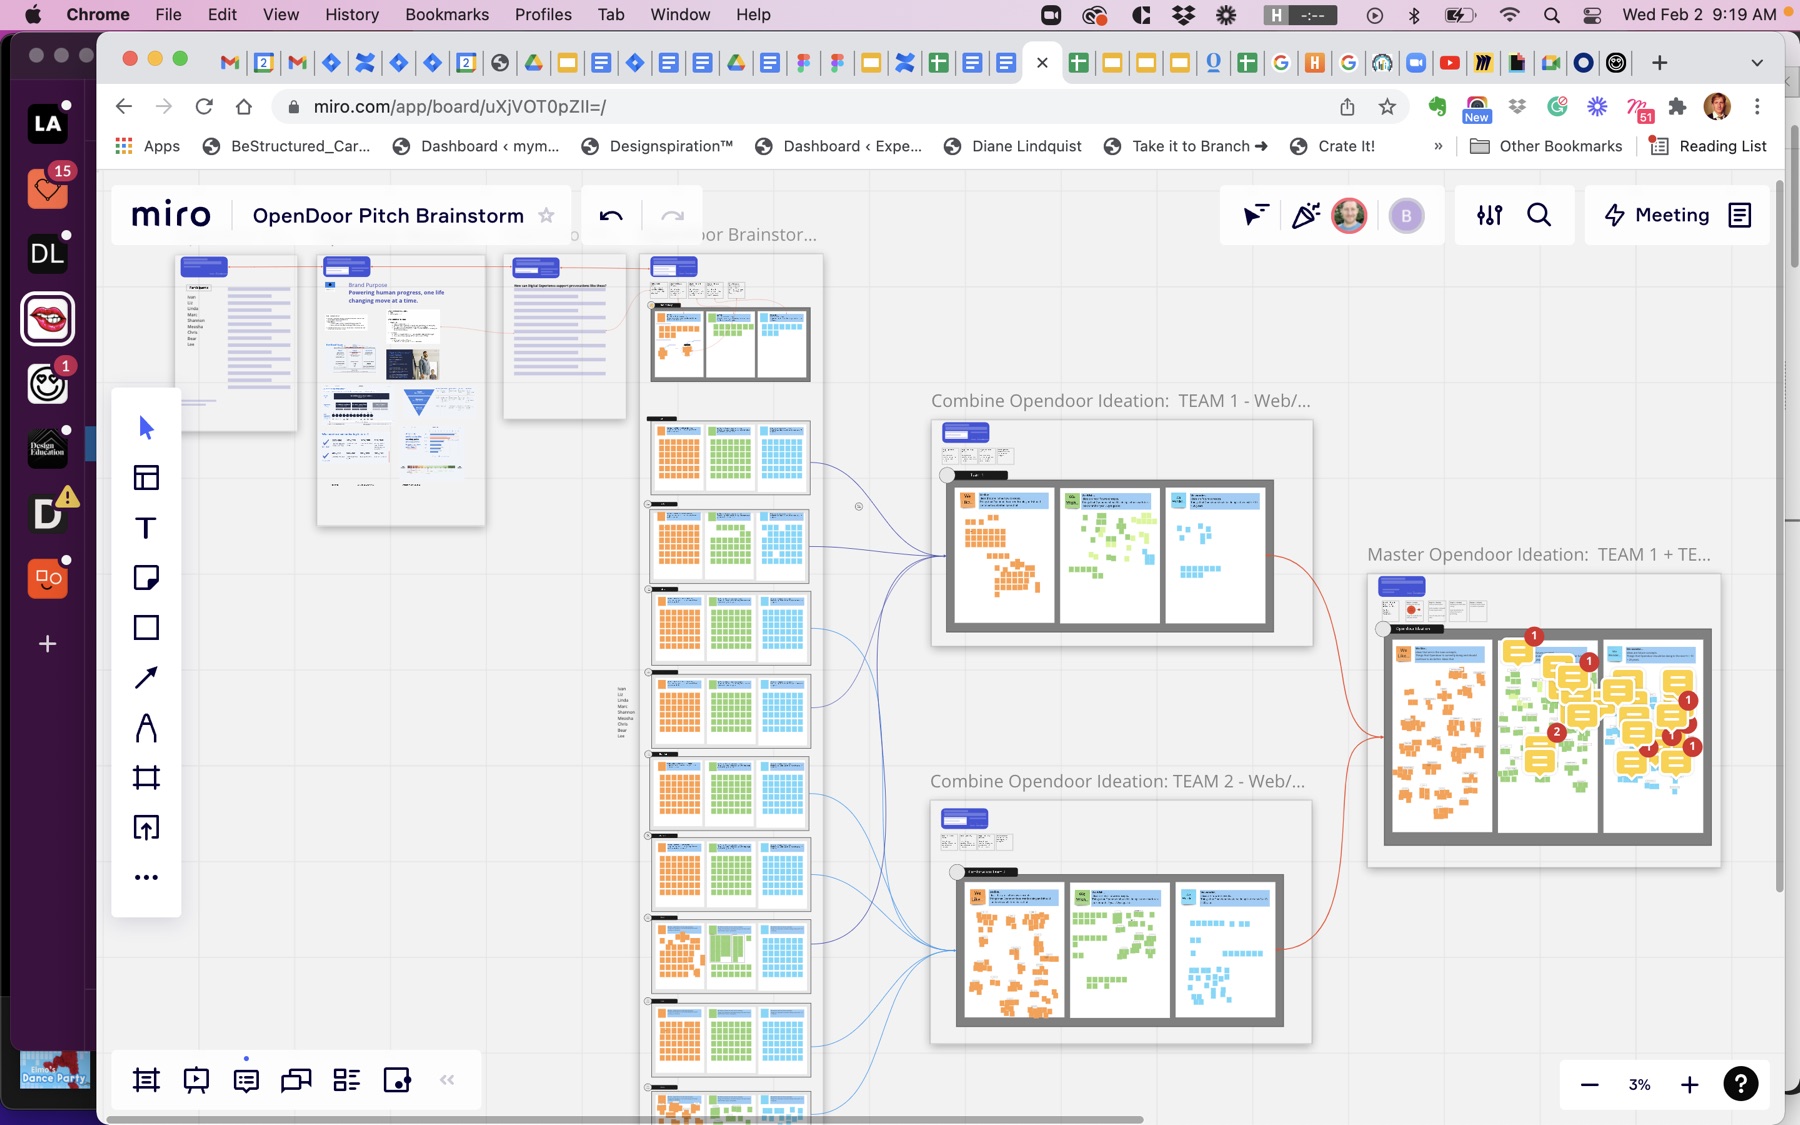Show hidden bookmarks with double chevron
Screen dimensions: 1800x1125
click(1438, 146)
